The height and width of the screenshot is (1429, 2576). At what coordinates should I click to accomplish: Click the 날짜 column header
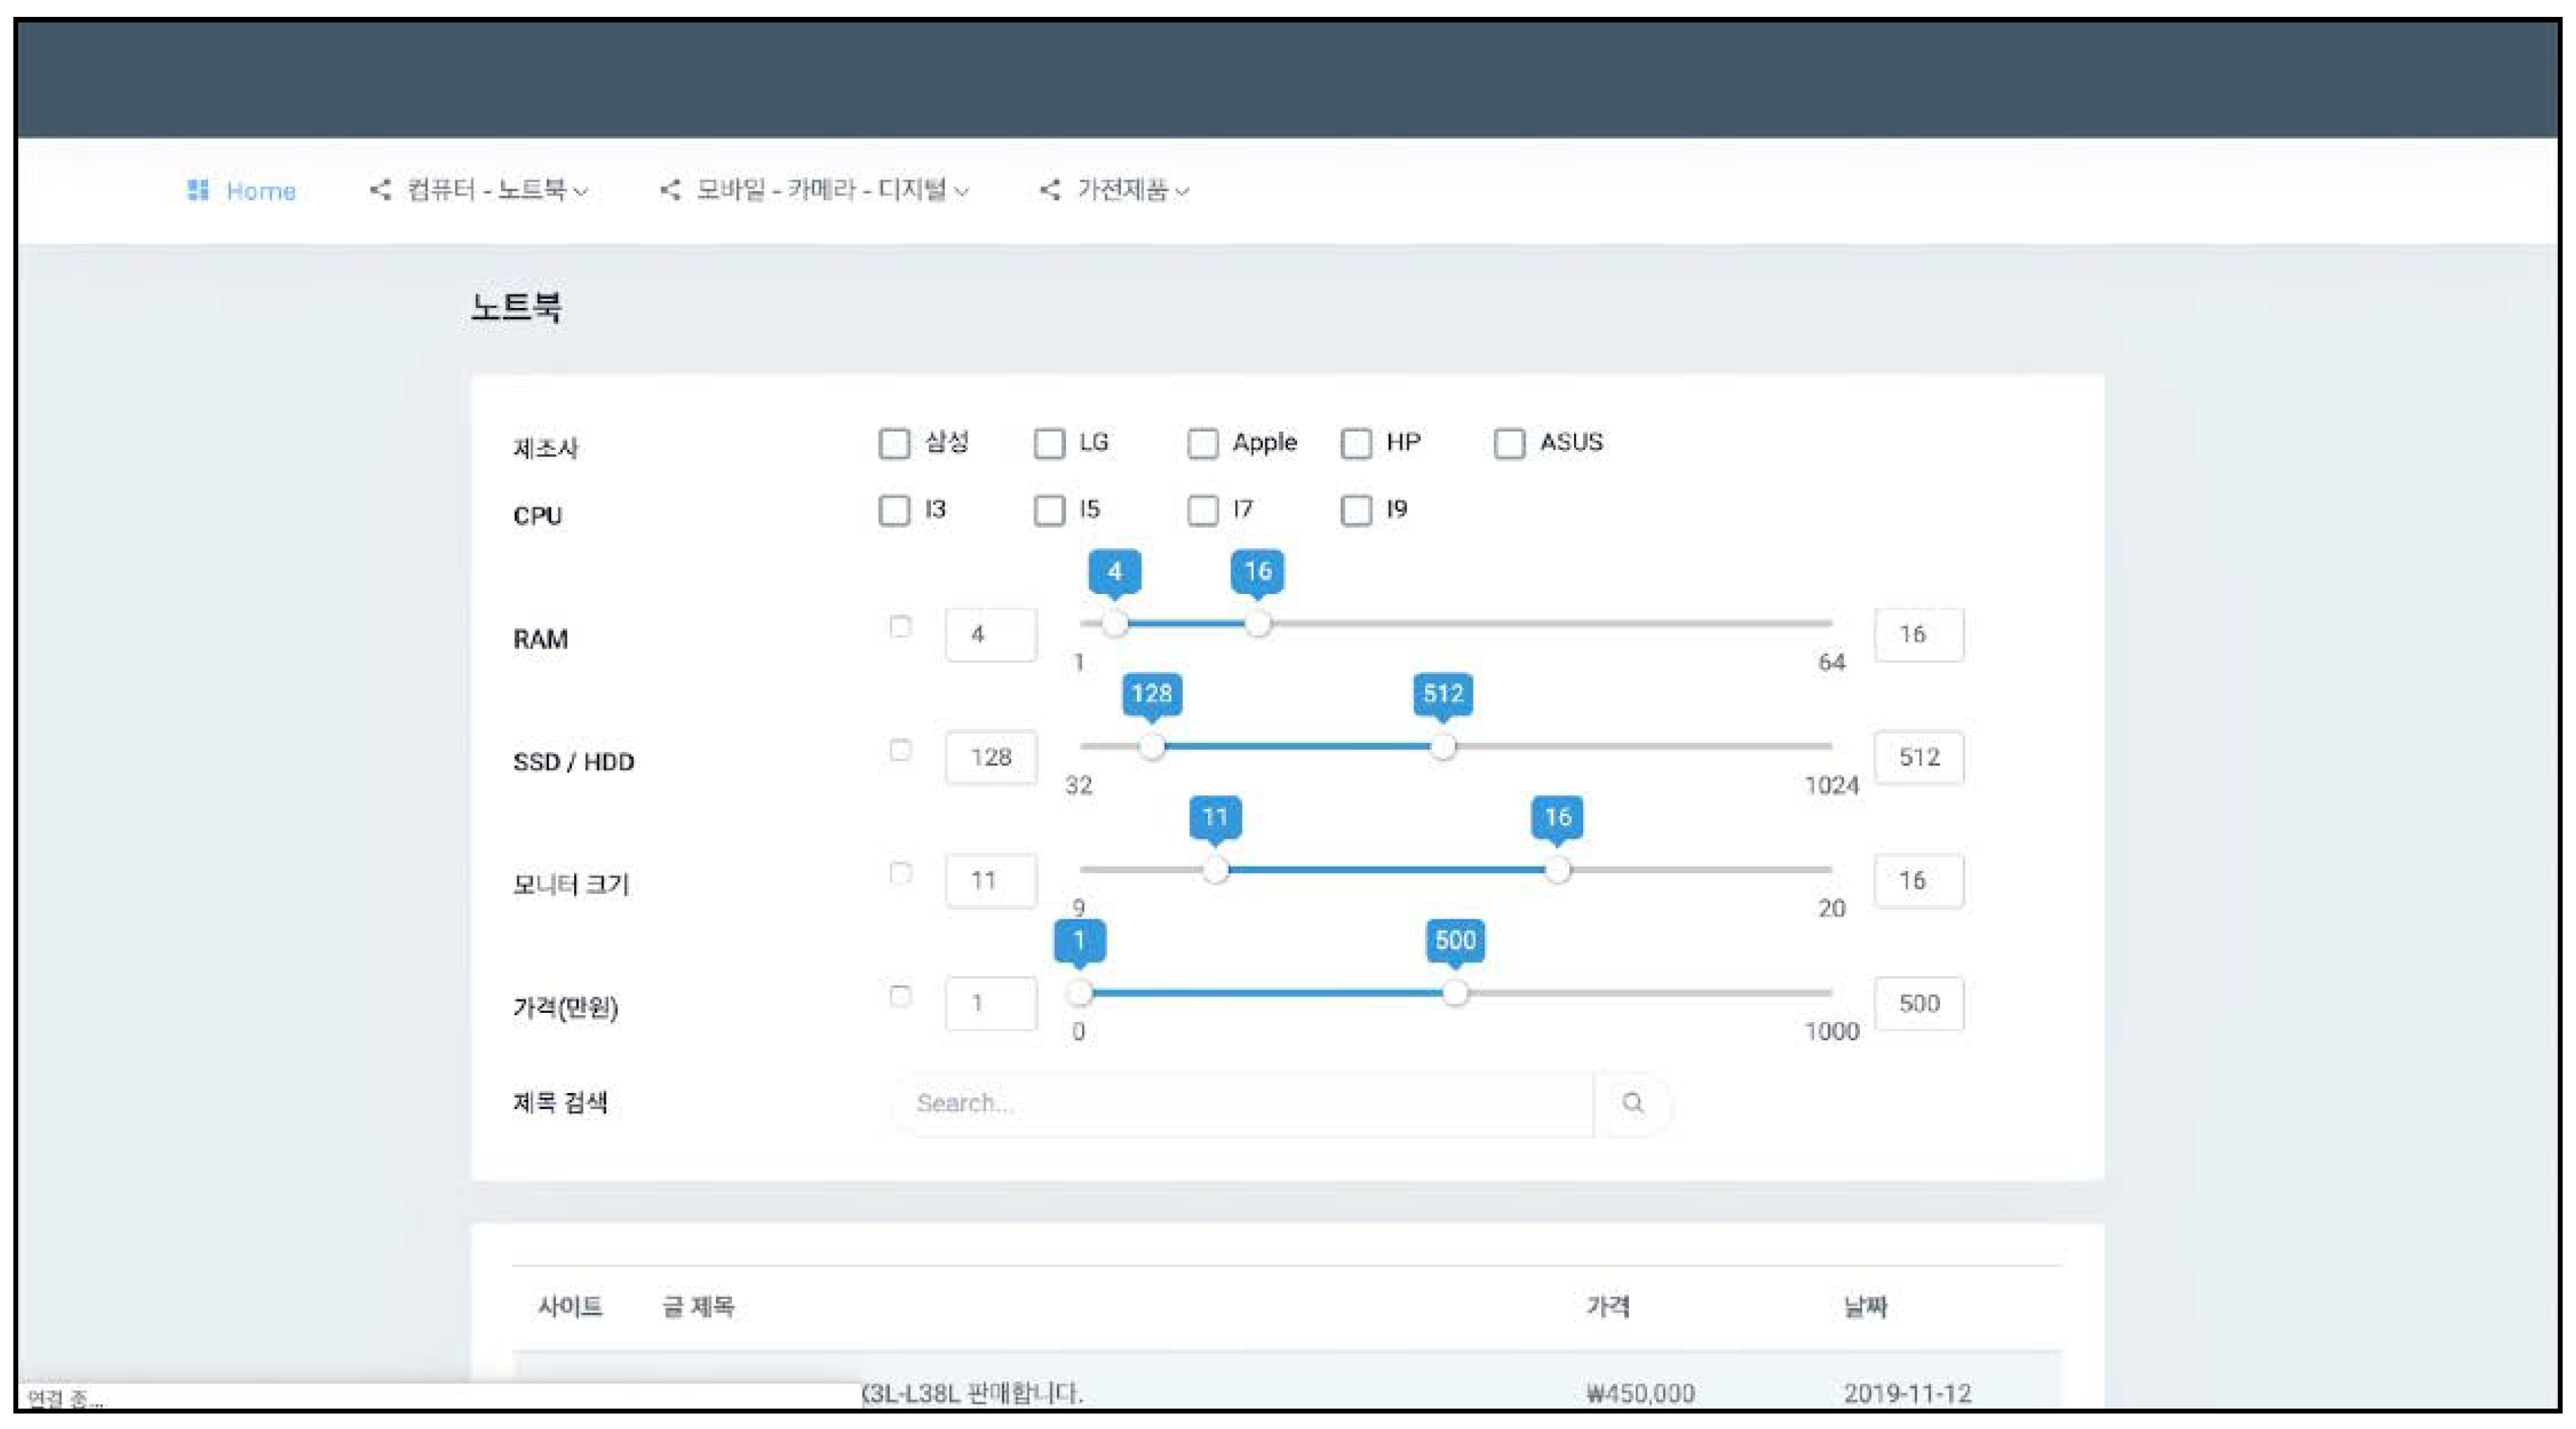[1865, 1306]
